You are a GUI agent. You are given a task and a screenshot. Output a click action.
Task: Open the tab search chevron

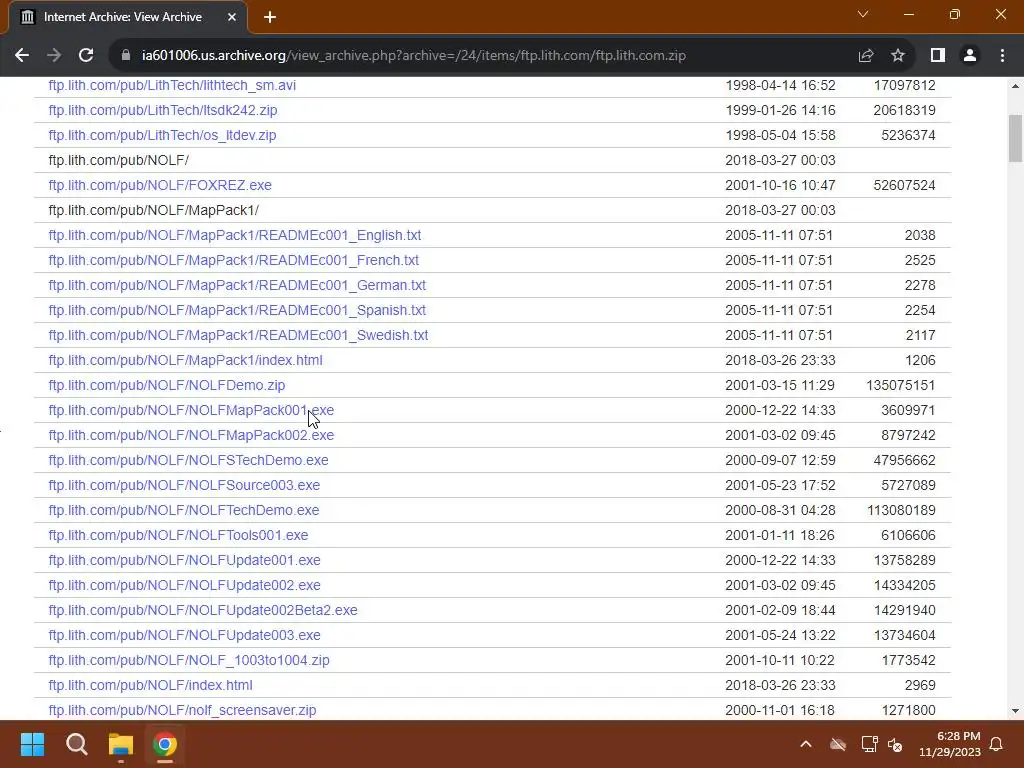[863, 14]
